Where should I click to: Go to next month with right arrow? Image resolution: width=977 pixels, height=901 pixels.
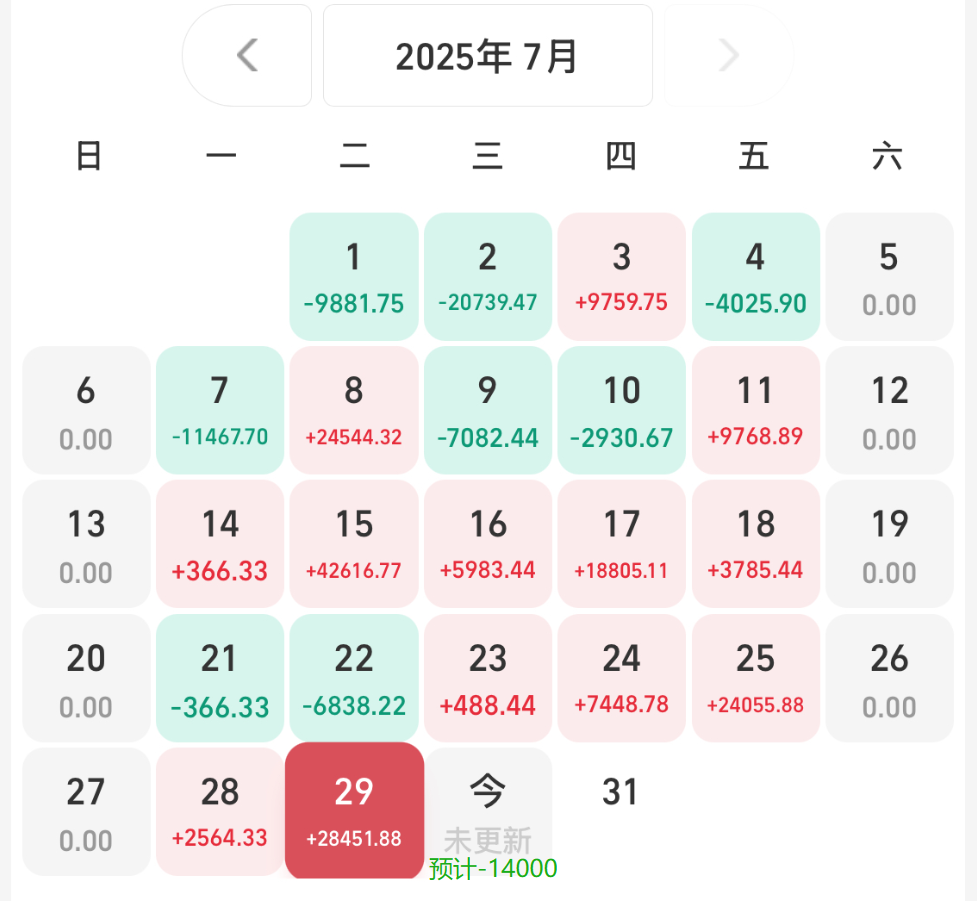tap(728, 55)
